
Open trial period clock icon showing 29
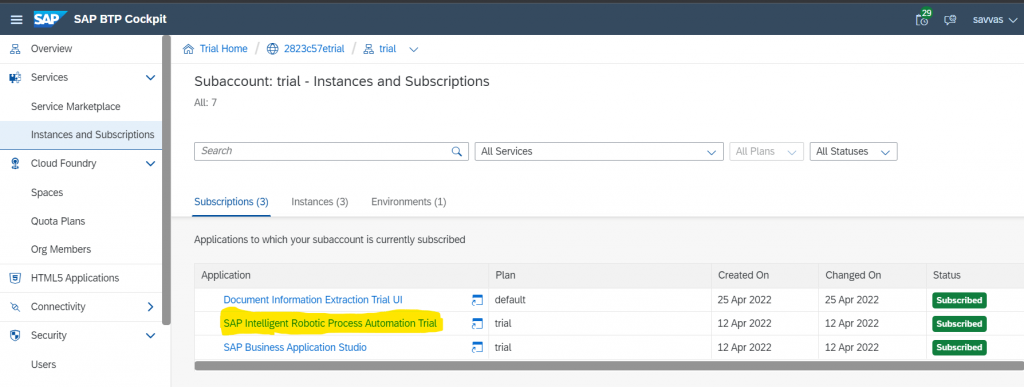923,18
